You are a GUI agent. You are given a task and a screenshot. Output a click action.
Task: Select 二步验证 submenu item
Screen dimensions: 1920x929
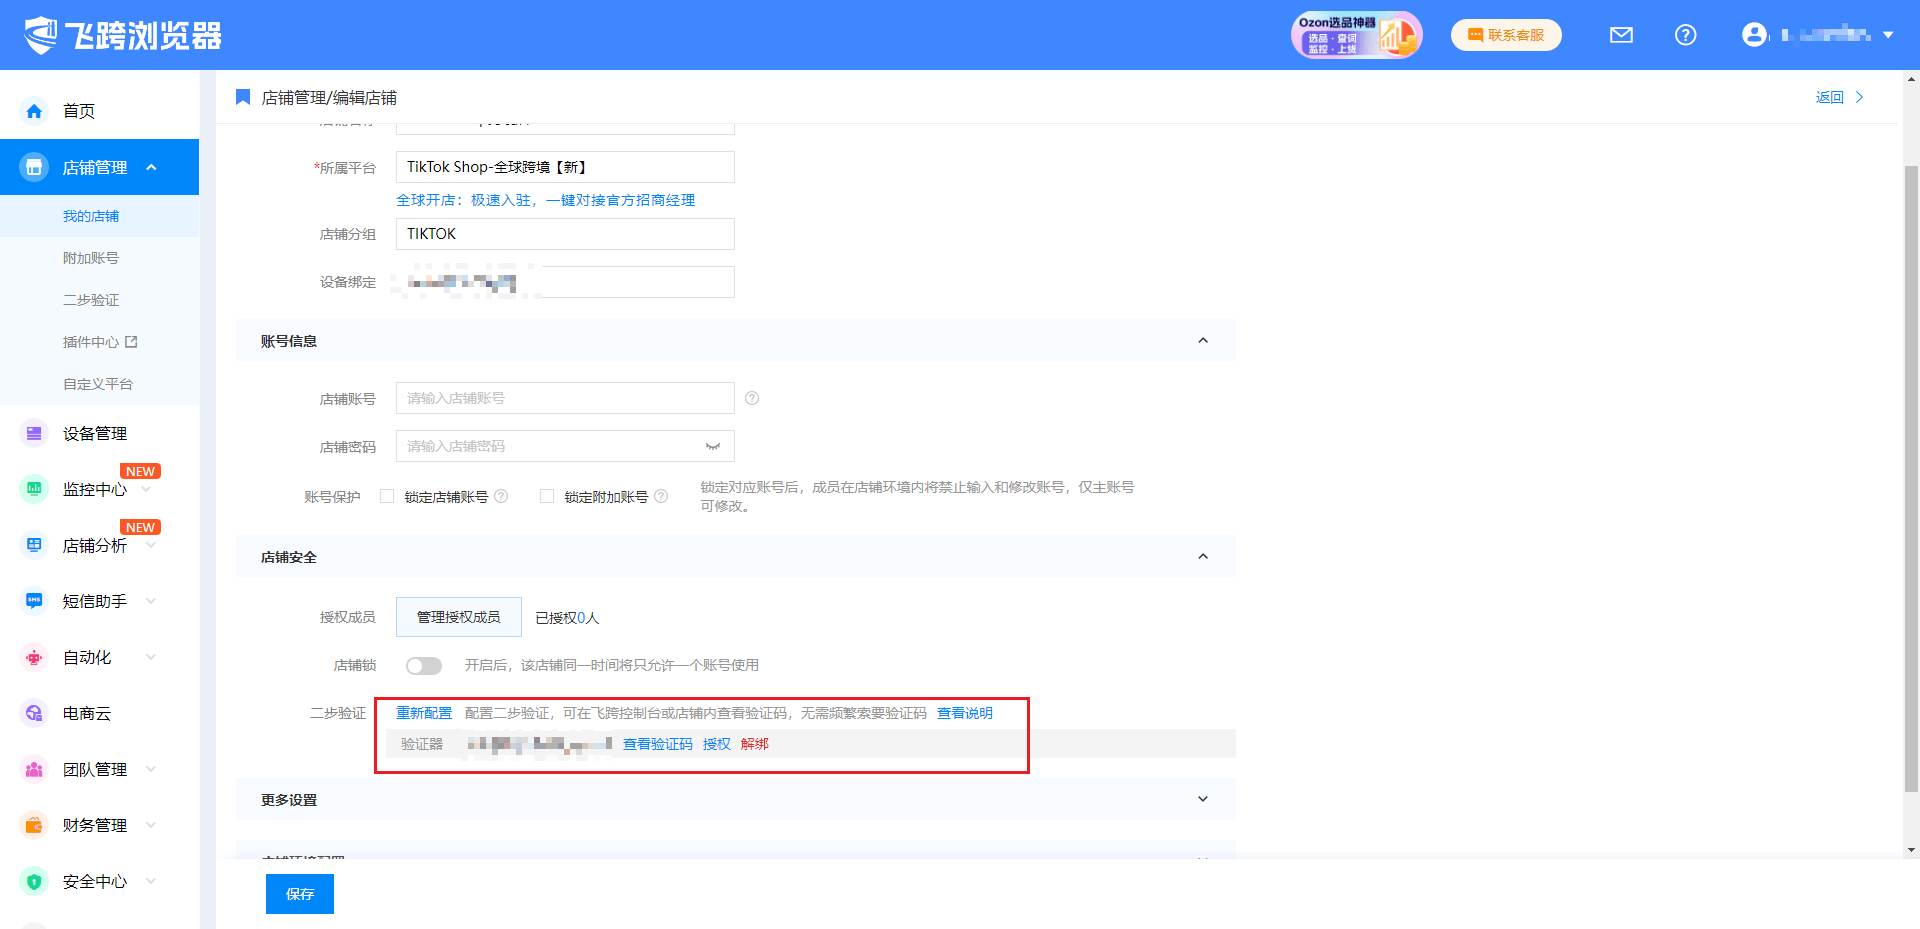(x=91, y=300)
